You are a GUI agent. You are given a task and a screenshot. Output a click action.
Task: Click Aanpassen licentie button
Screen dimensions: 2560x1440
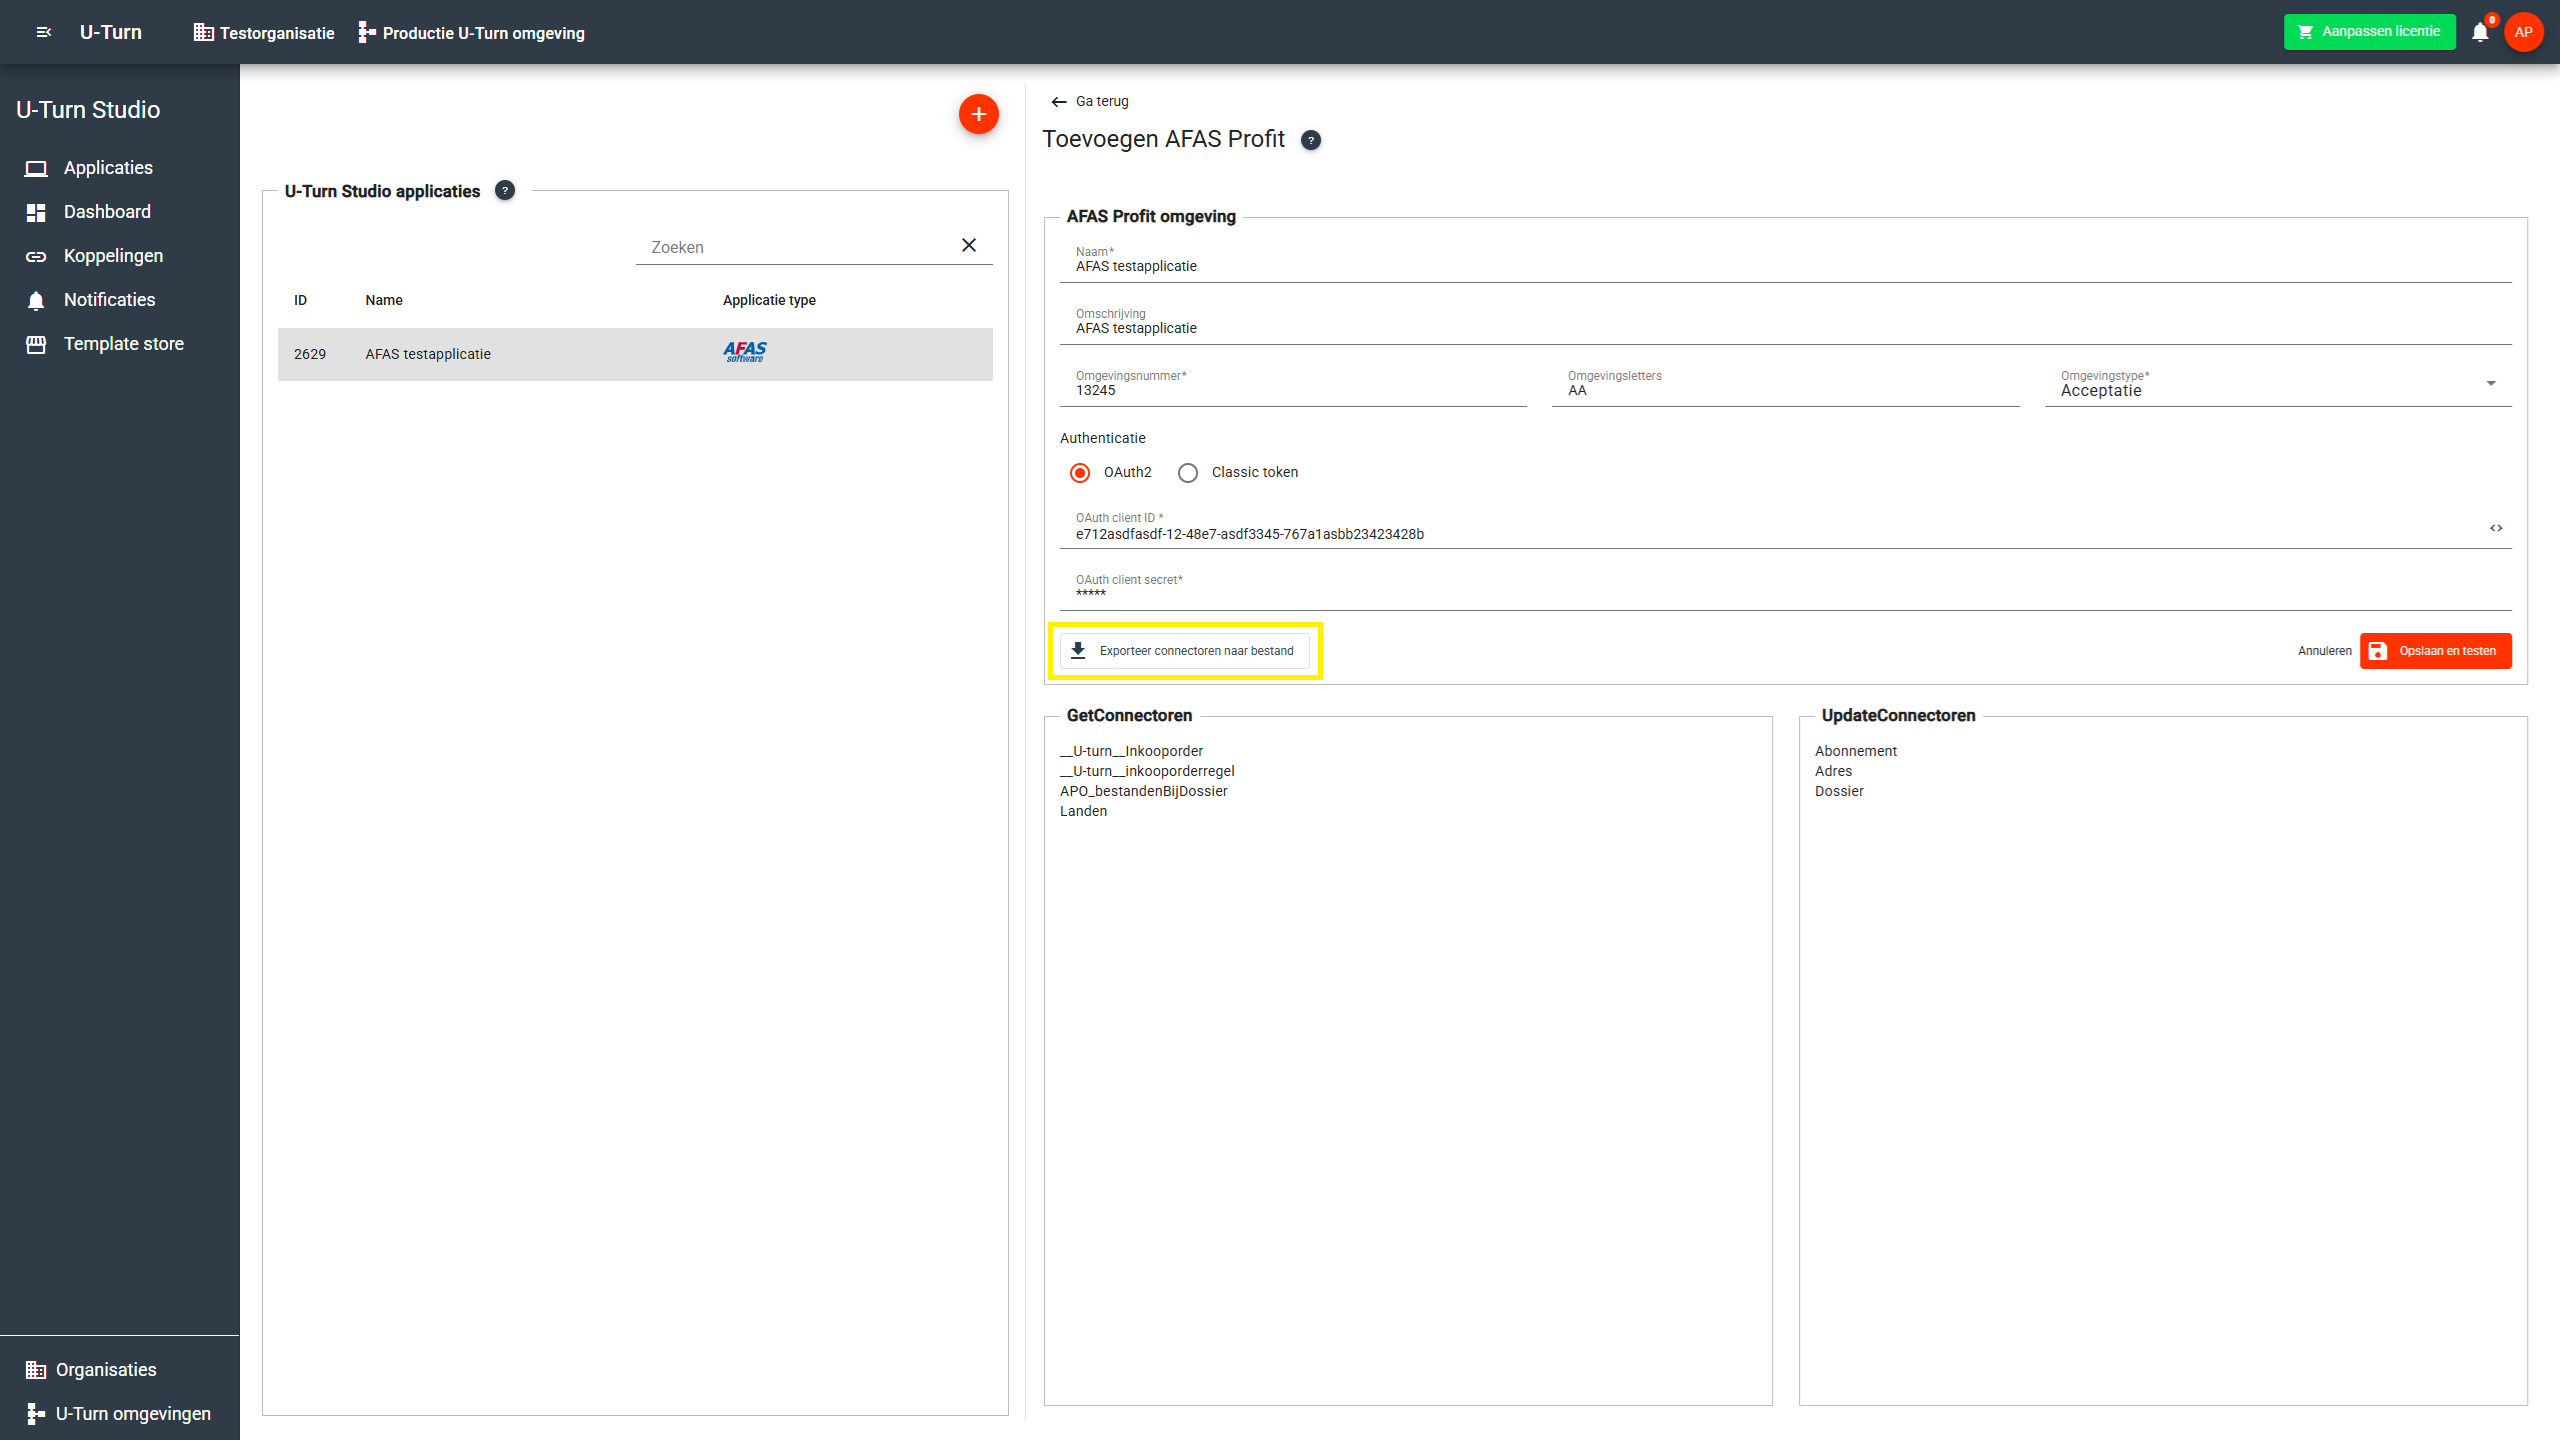point(2369,32)
